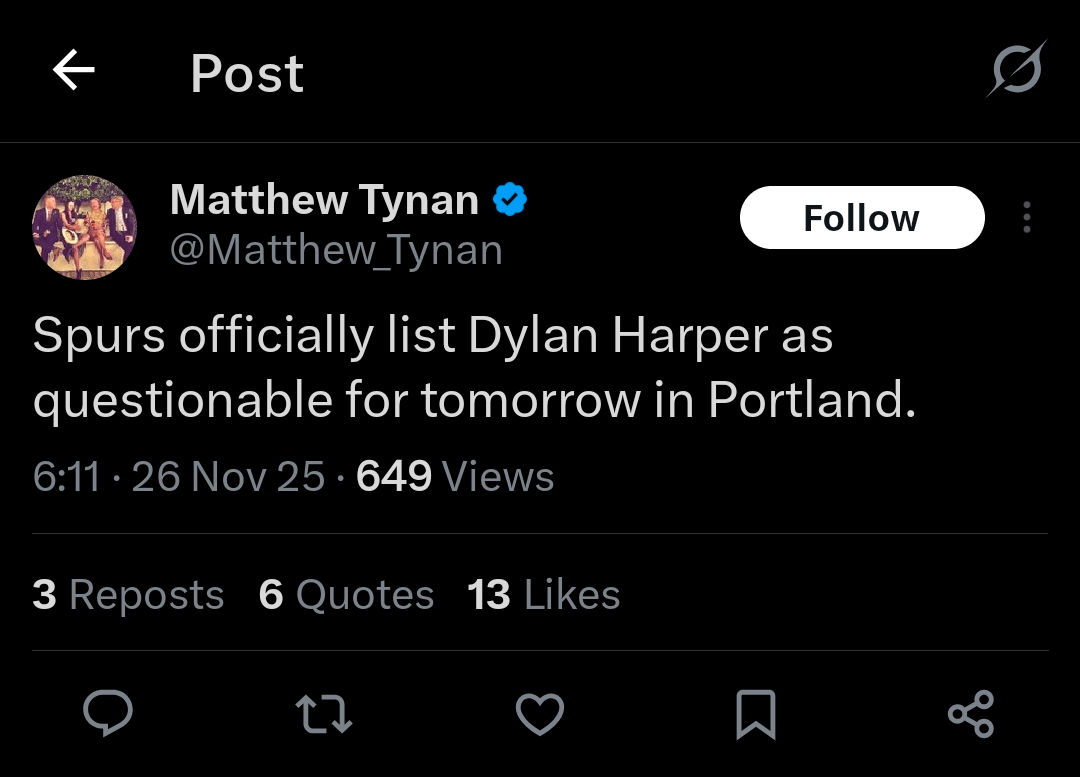Go back using the back arrow
This screenshot has width=1080, height=777.
(x=73, y=70)
